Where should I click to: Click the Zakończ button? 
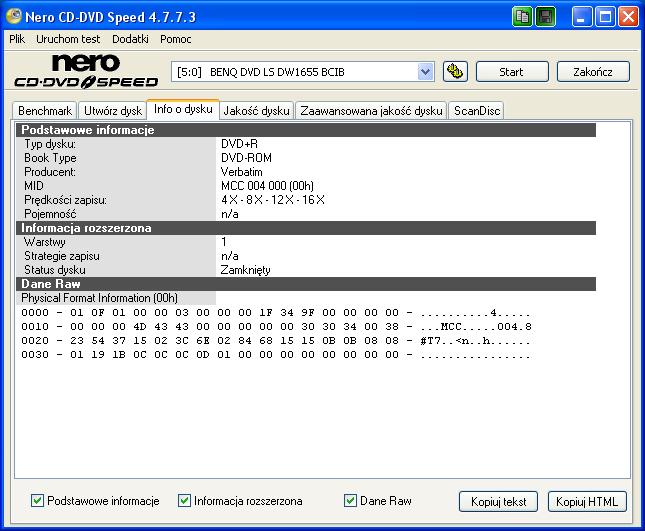click(x=593, y=72)
